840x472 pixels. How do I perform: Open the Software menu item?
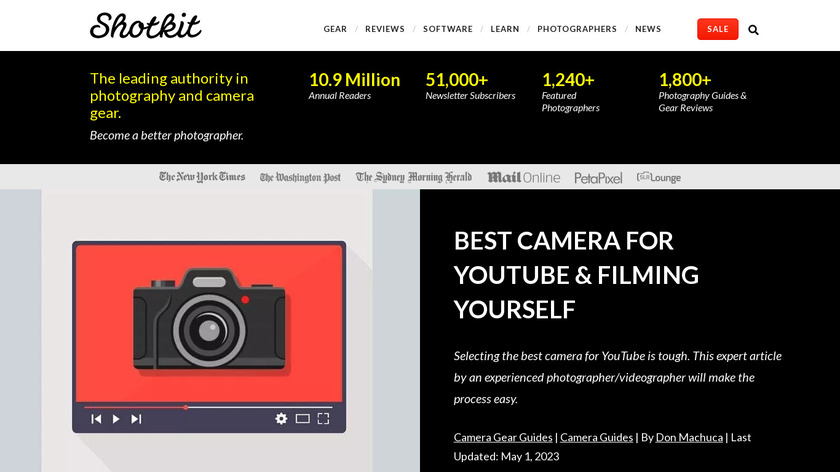pyautogui.click(x=447, y=29)
